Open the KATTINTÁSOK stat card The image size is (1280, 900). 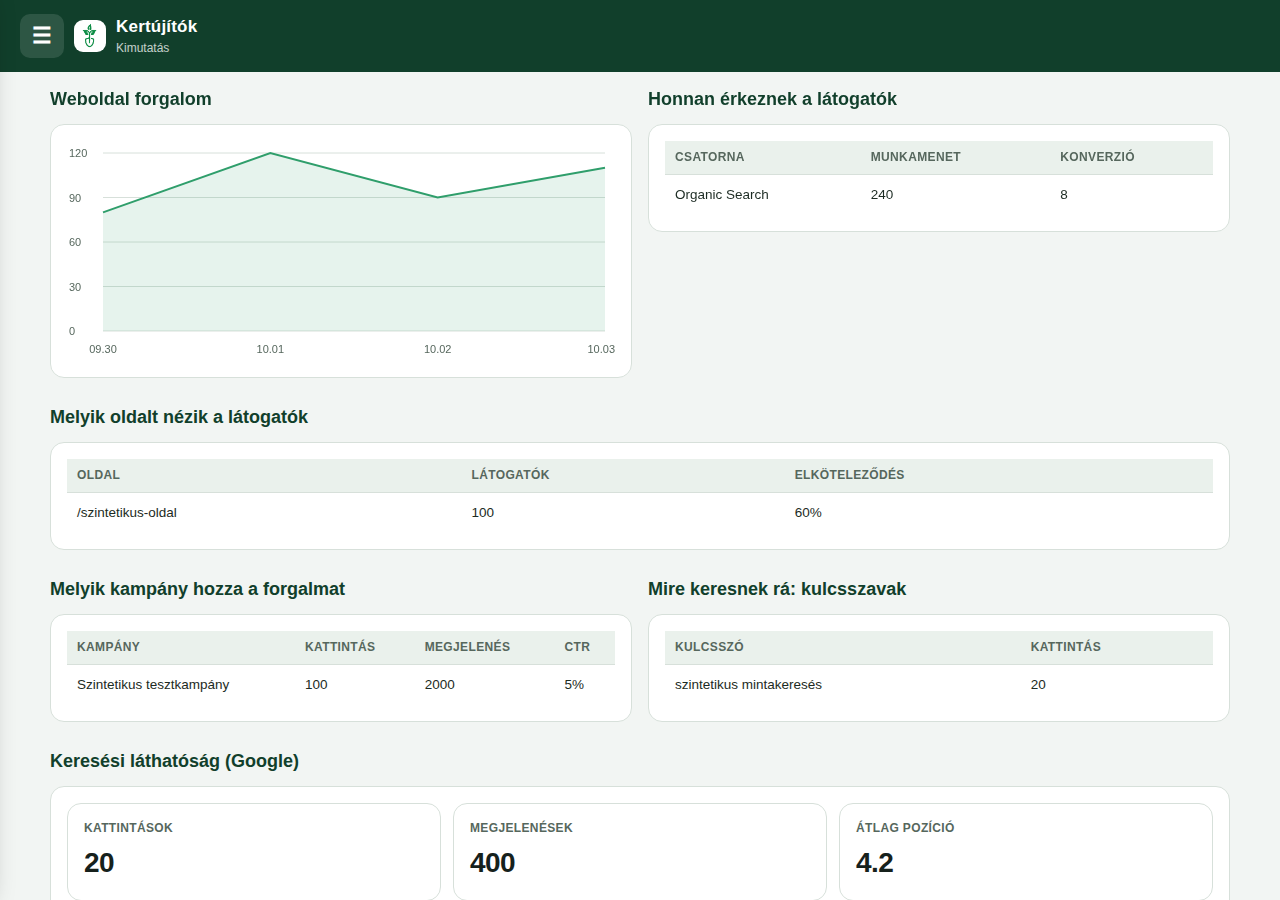254,852
